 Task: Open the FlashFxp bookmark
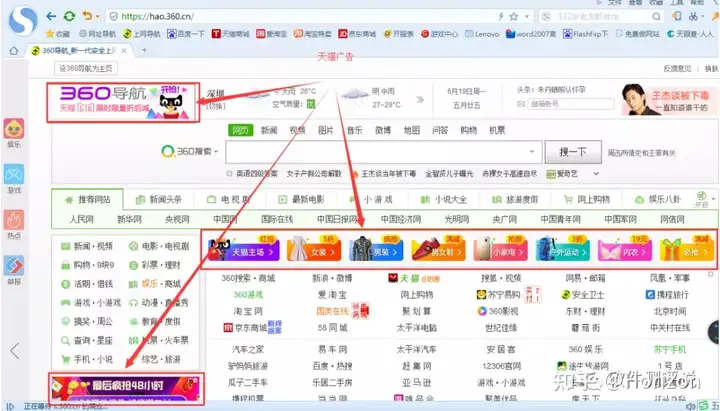(x=585, y=34)
